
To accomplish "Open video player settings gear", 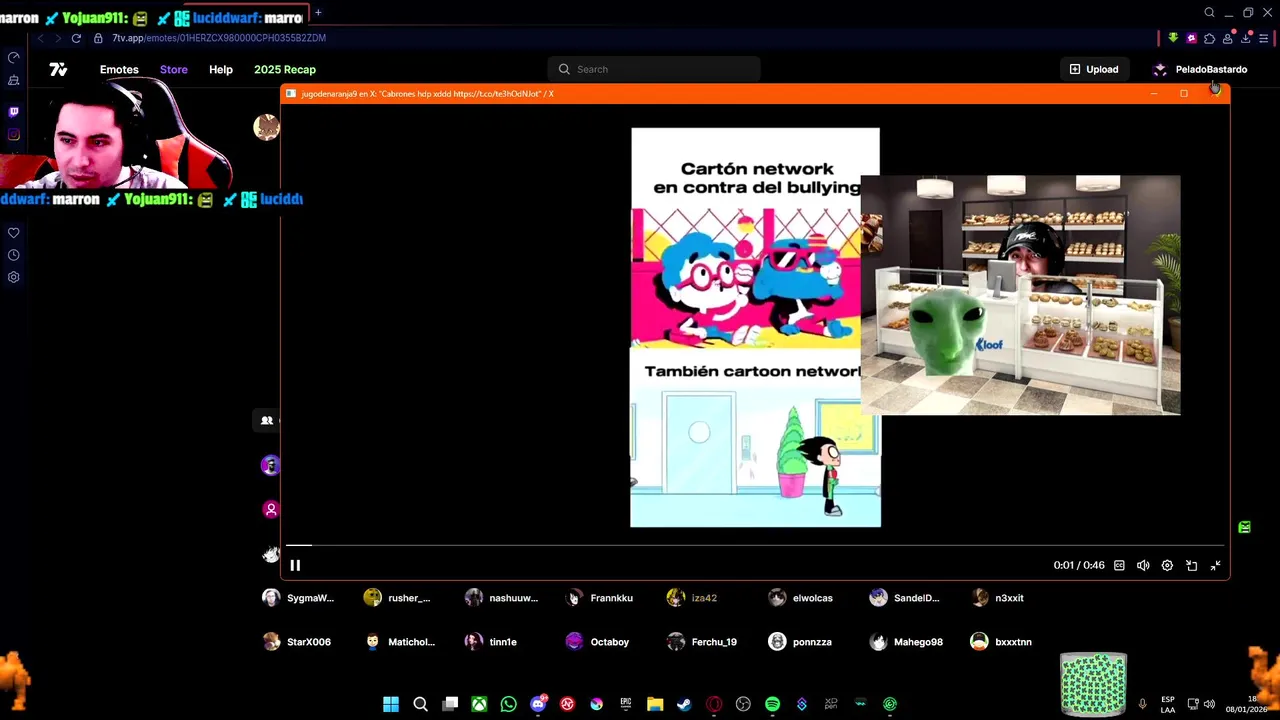I will pyautogui.click(x=1167, y=565).
